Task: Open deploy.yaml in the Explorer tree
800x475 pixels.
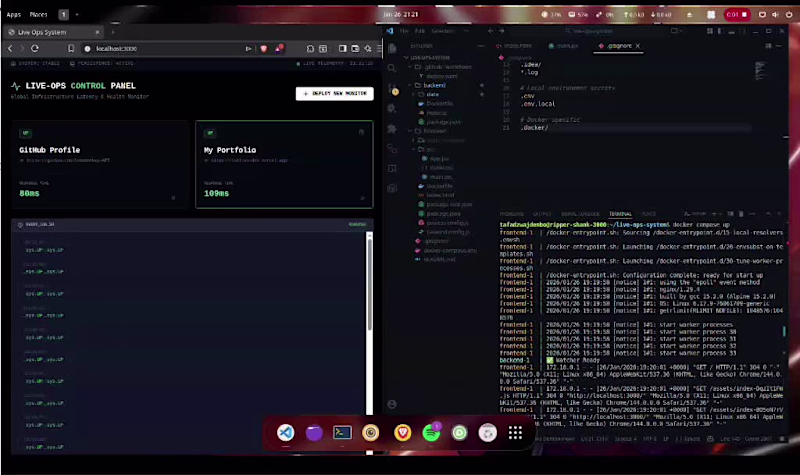Action: pos(442,76)
